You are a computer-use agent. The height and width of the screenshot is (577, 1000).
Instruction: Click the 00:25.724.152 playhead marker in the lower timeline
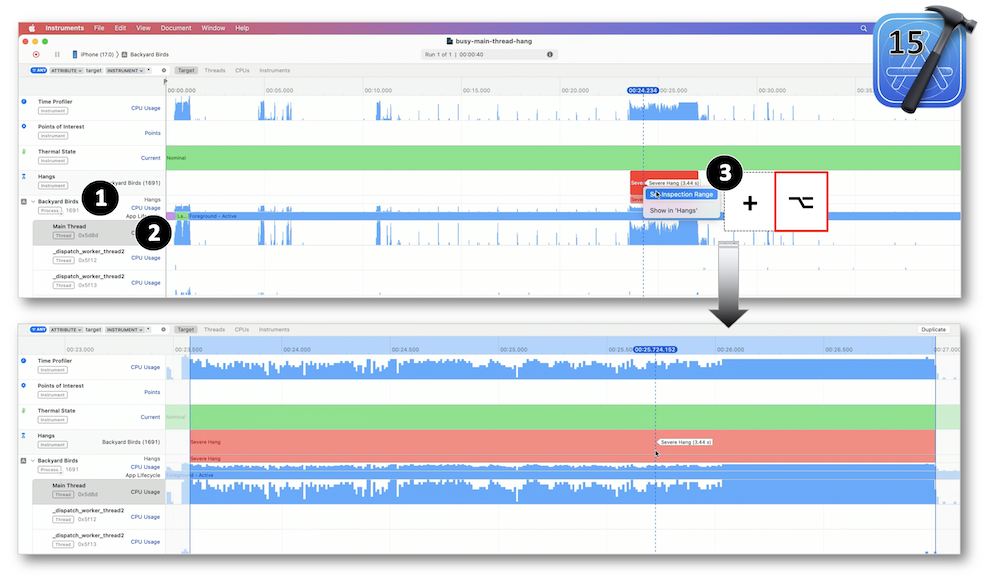(x=656, y=349)
